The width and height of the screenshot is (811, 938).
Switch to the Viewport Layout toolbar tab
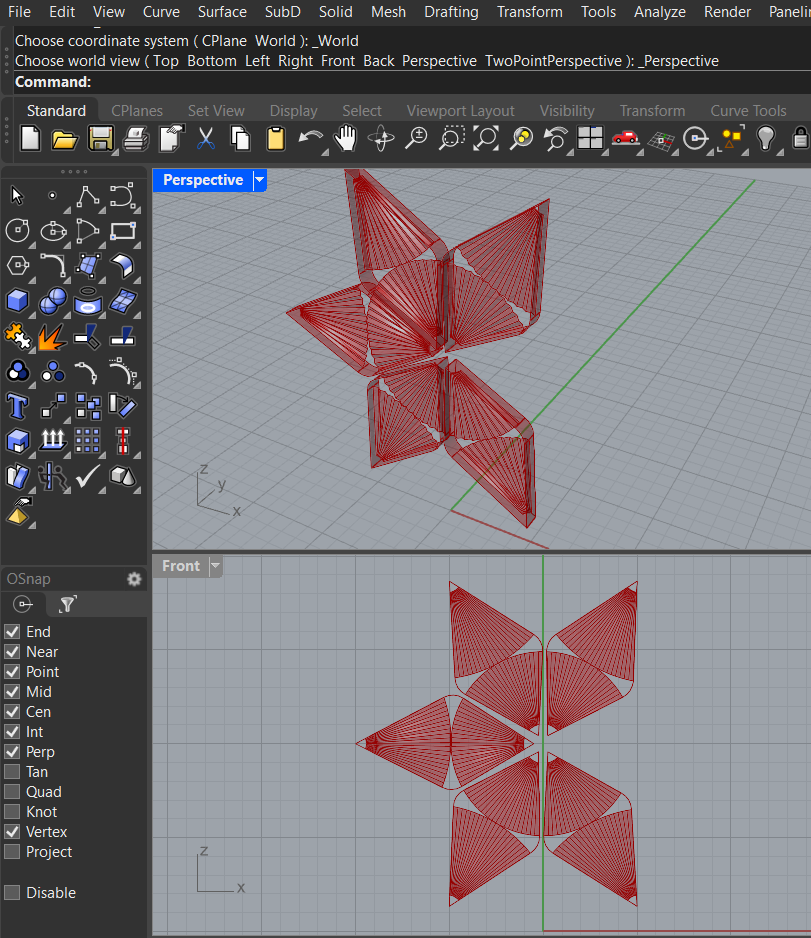[461, 111]
